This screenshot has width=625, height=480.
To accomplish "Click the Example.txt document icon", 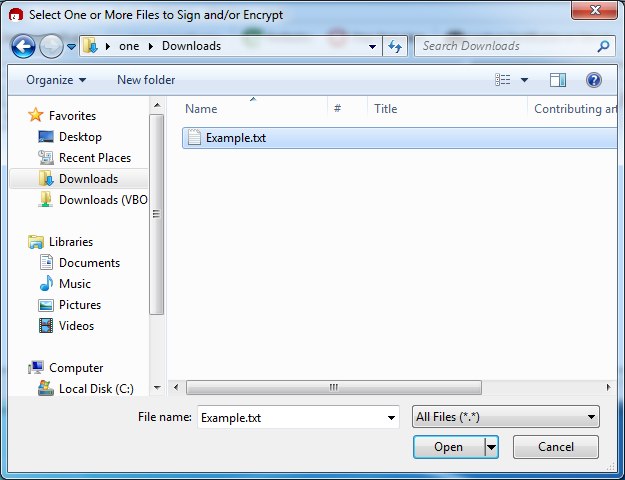I will coord(194,138).
